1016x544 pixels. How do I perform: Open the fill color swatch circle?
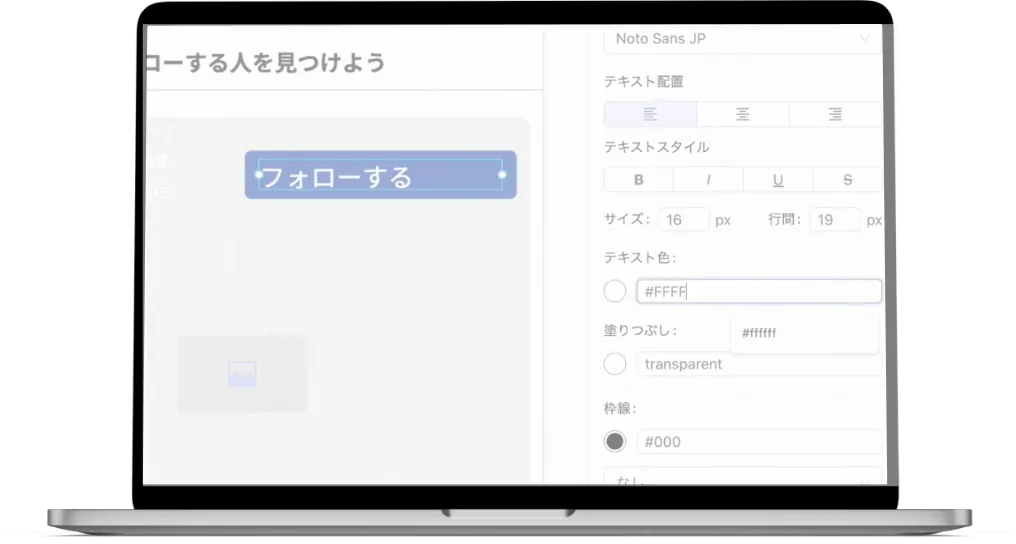coord(615,364)
